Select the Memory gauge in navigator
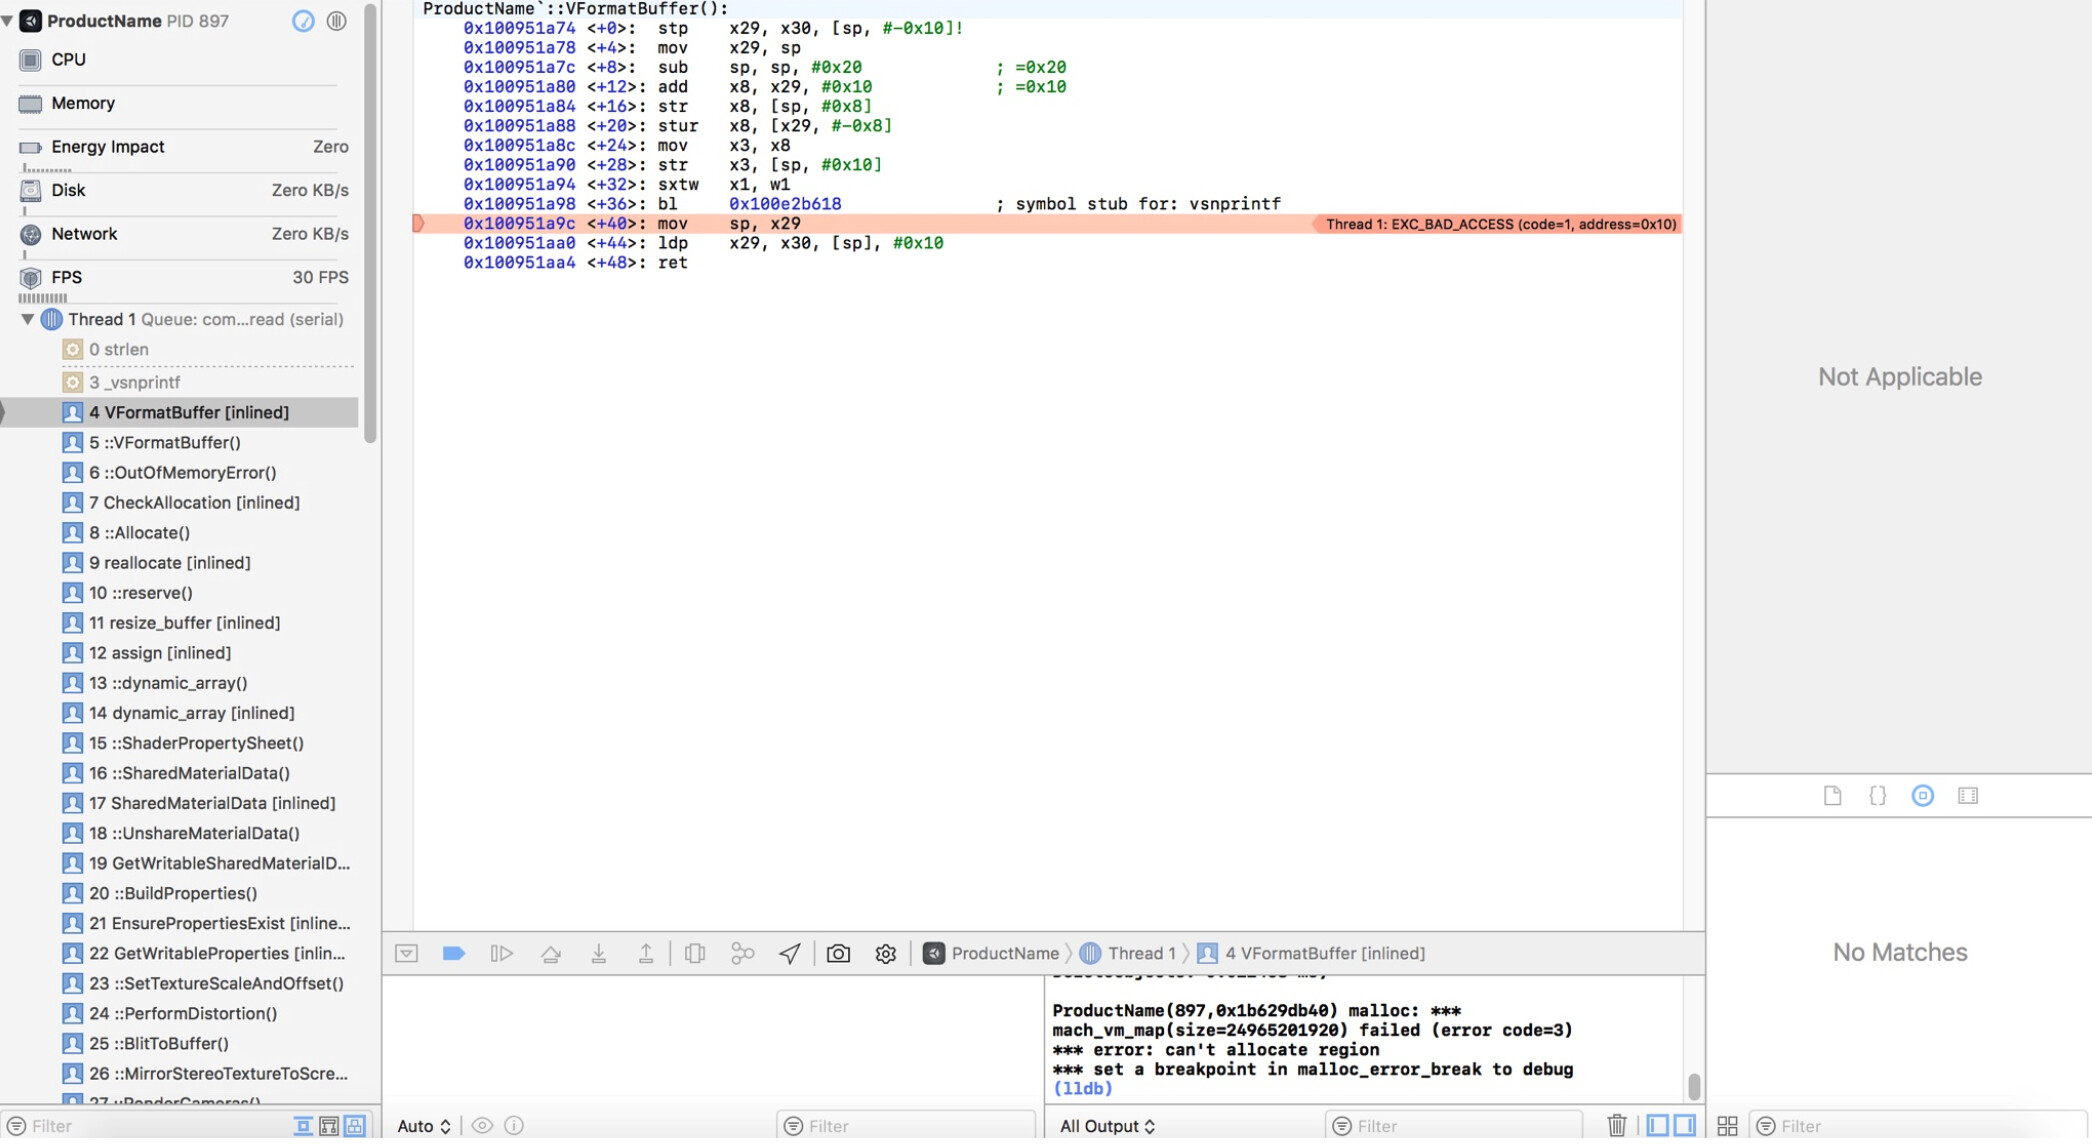The height and width of the screenshot is (1144, 2092). point(83,103)
